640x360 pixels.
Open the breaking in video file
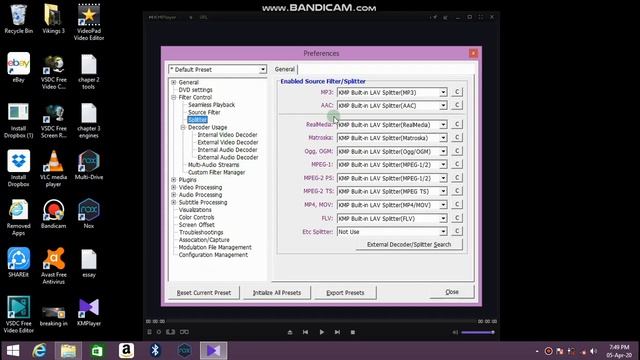(53, 316)
